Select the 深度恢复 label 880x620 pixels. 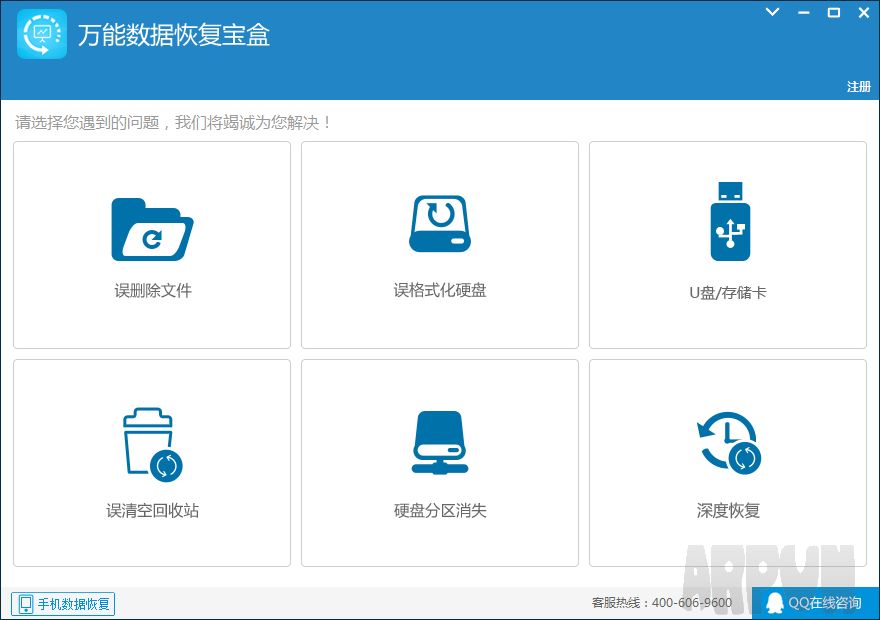pyautogui.click(x=728, y=510)
